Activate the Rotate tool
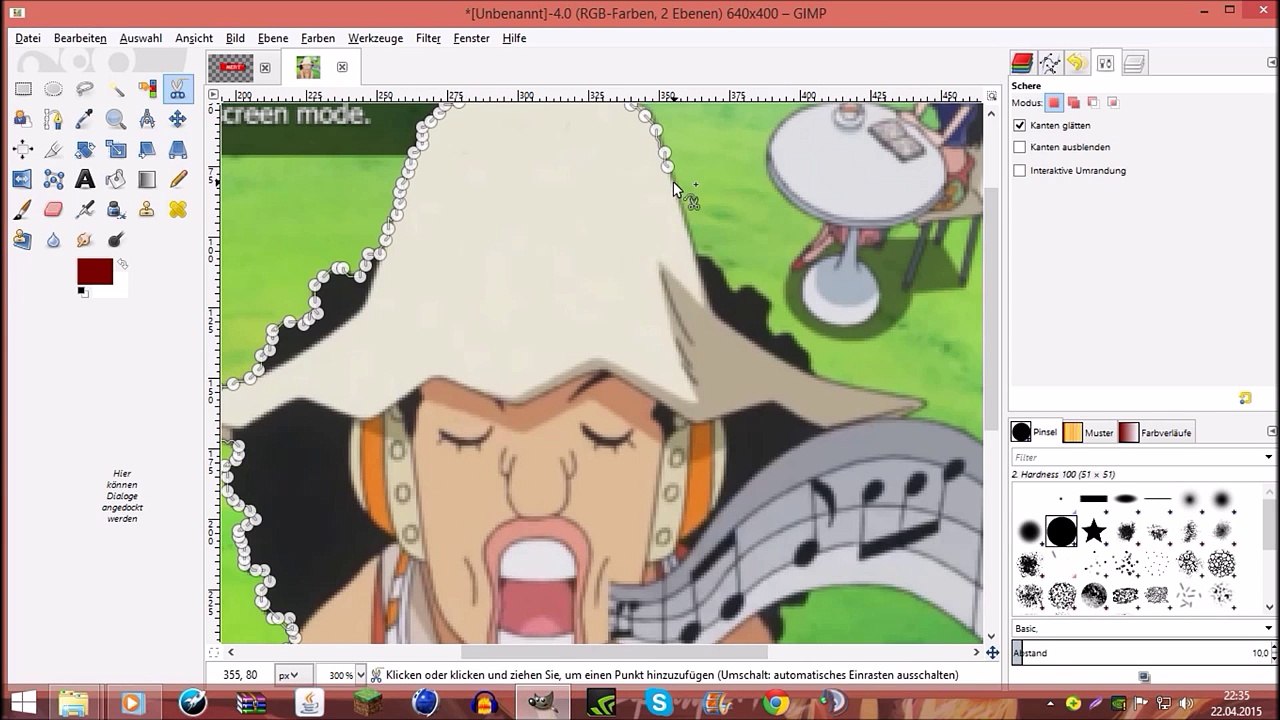Screen dimensions: 1280x720 pyautogui.click(x=85, y=149)
